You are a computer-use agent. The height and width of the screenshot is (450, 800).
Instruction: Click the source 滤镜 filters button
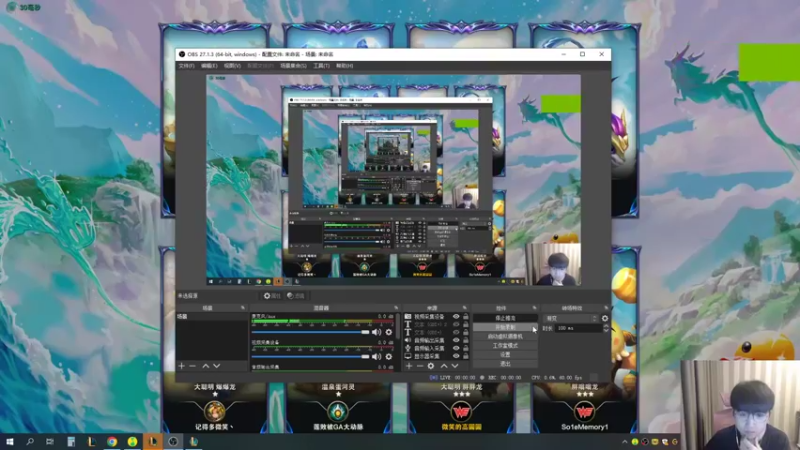(295, 296)
